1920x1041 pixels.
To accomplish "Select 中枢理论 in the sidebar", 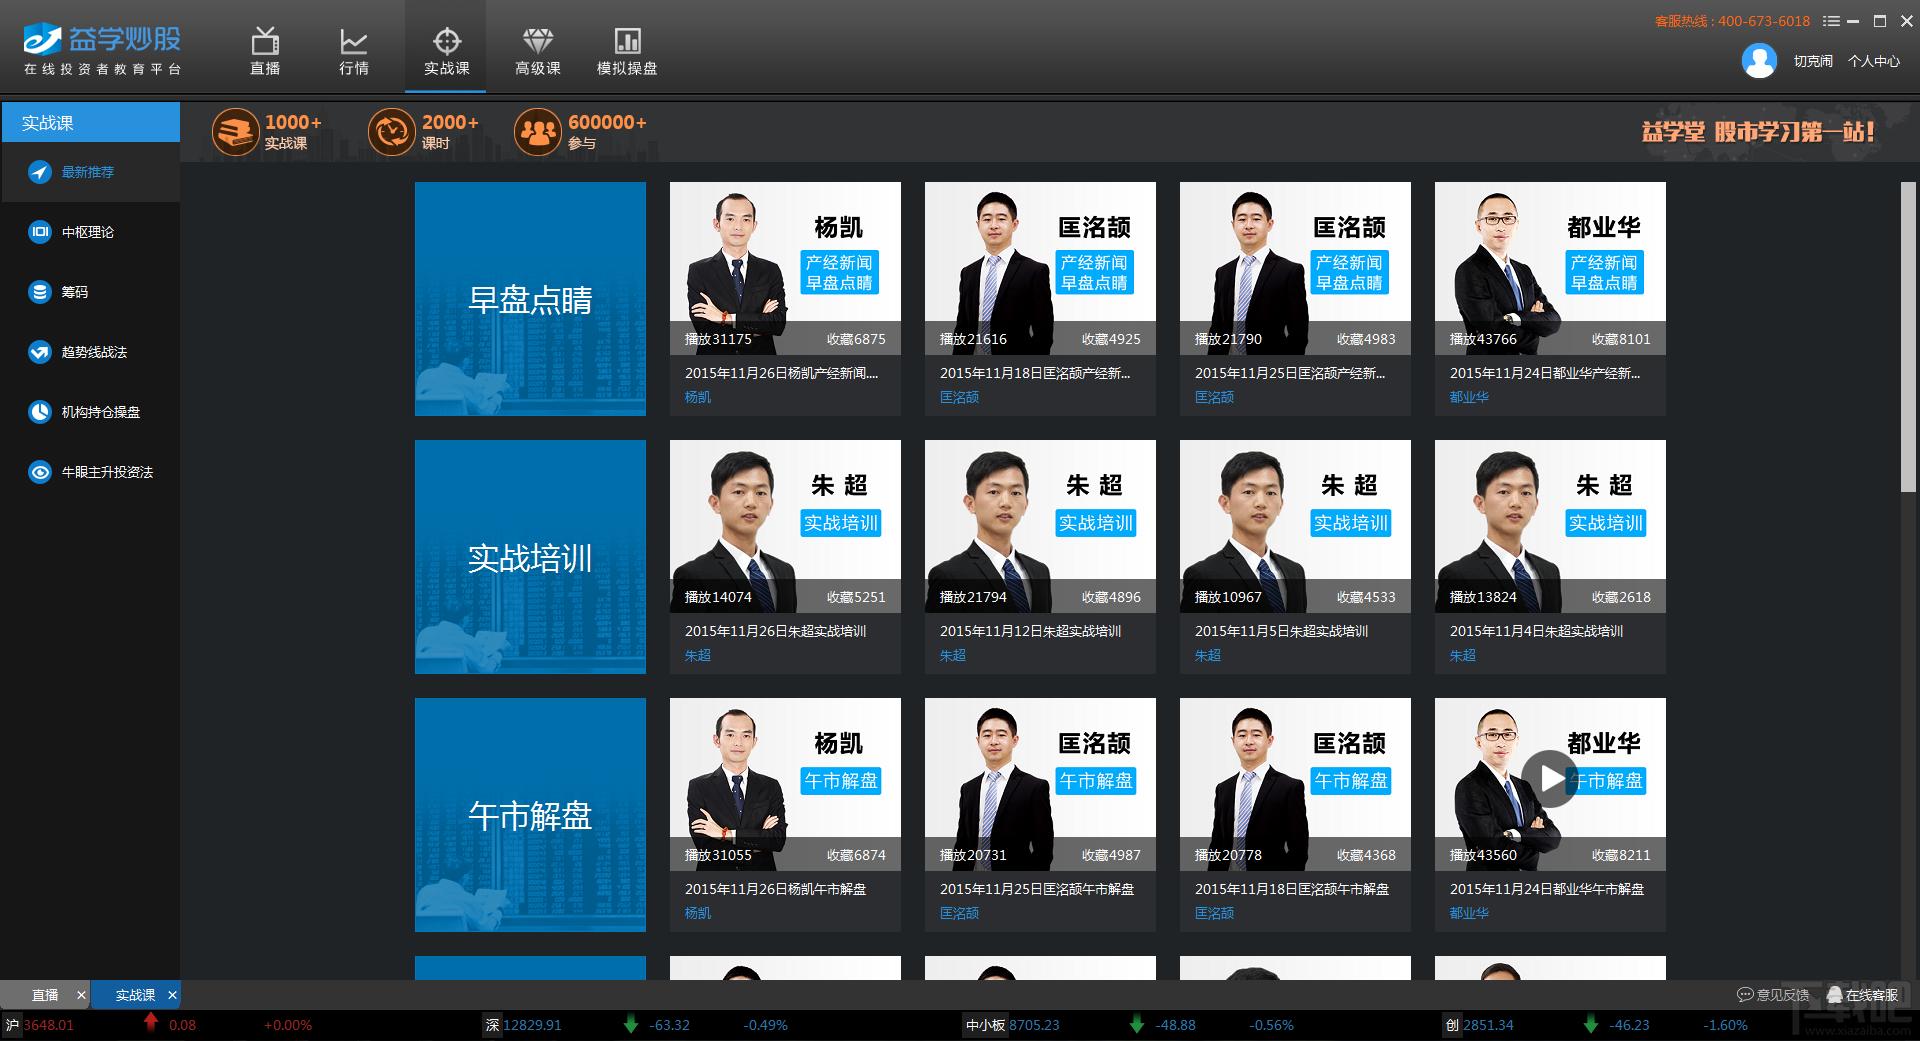I will [90, 232].
